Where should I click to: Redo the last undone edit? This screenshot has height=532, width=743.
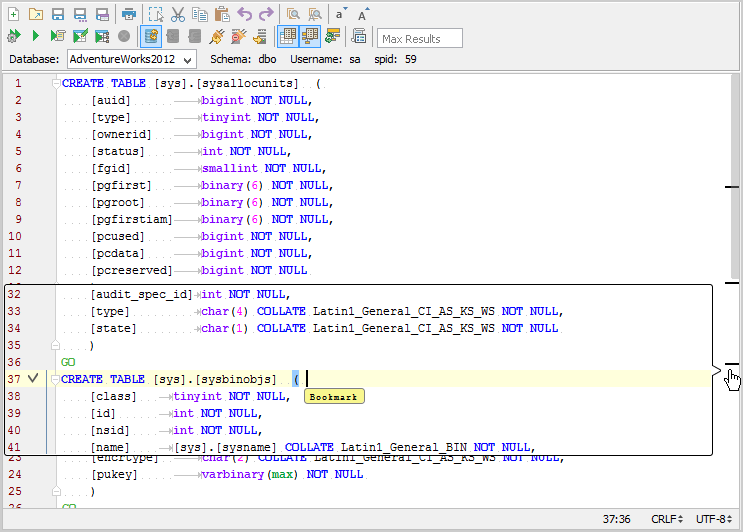(266, 14)
